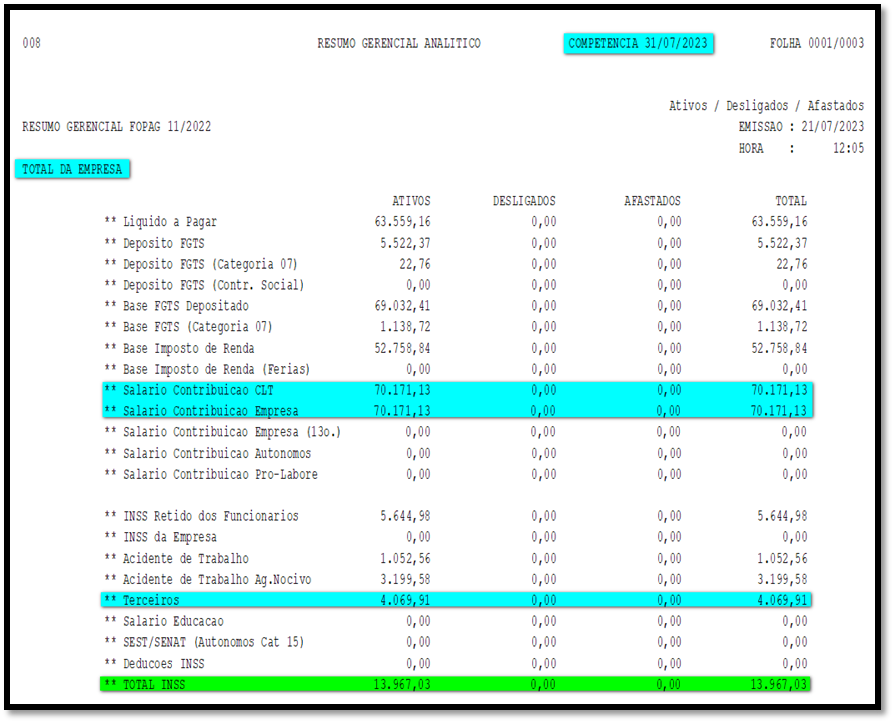
Task: Select the Salario Contribuicao CLT highlighted label
Action: coord(198,391)
